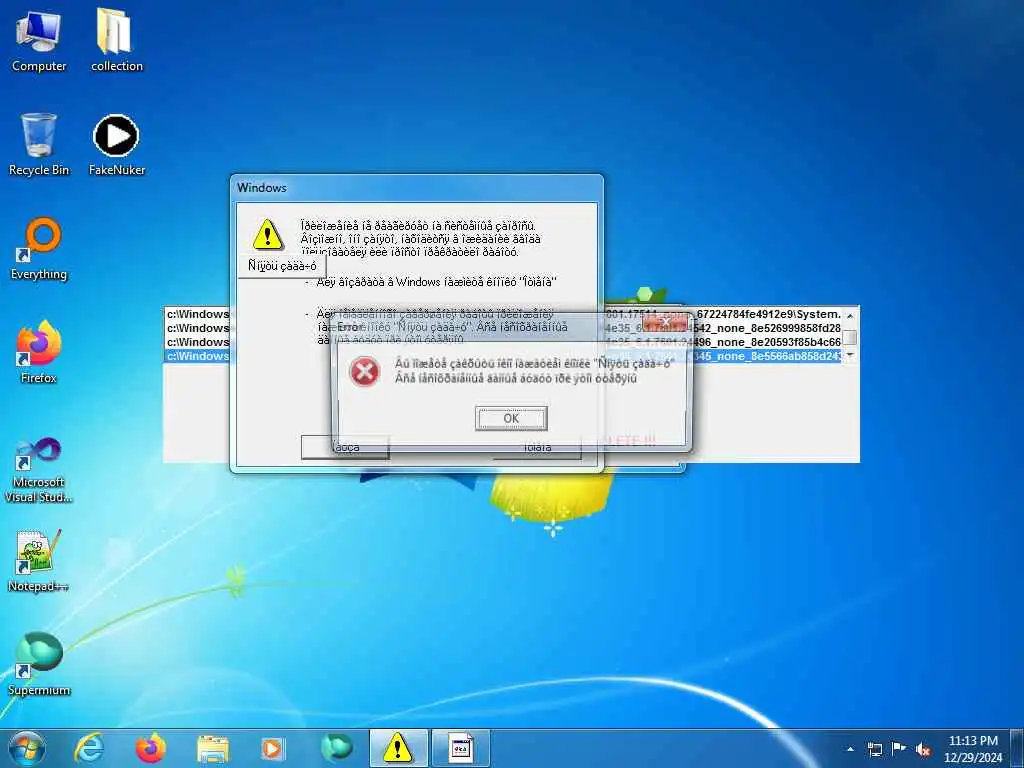Open the Windows Start menu orb
This screenshot has height=768, width=1024.
tap(27, 748)
